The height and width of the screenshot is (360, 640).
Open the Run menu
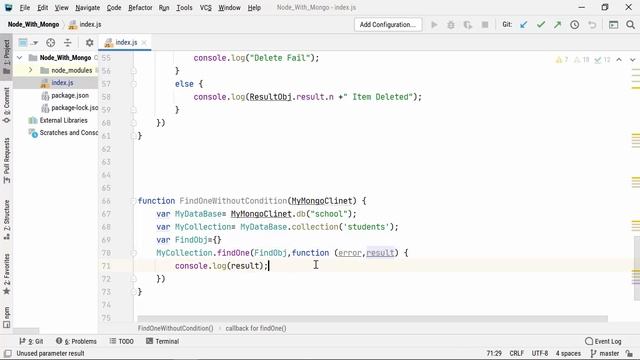[x=164, y=8]
